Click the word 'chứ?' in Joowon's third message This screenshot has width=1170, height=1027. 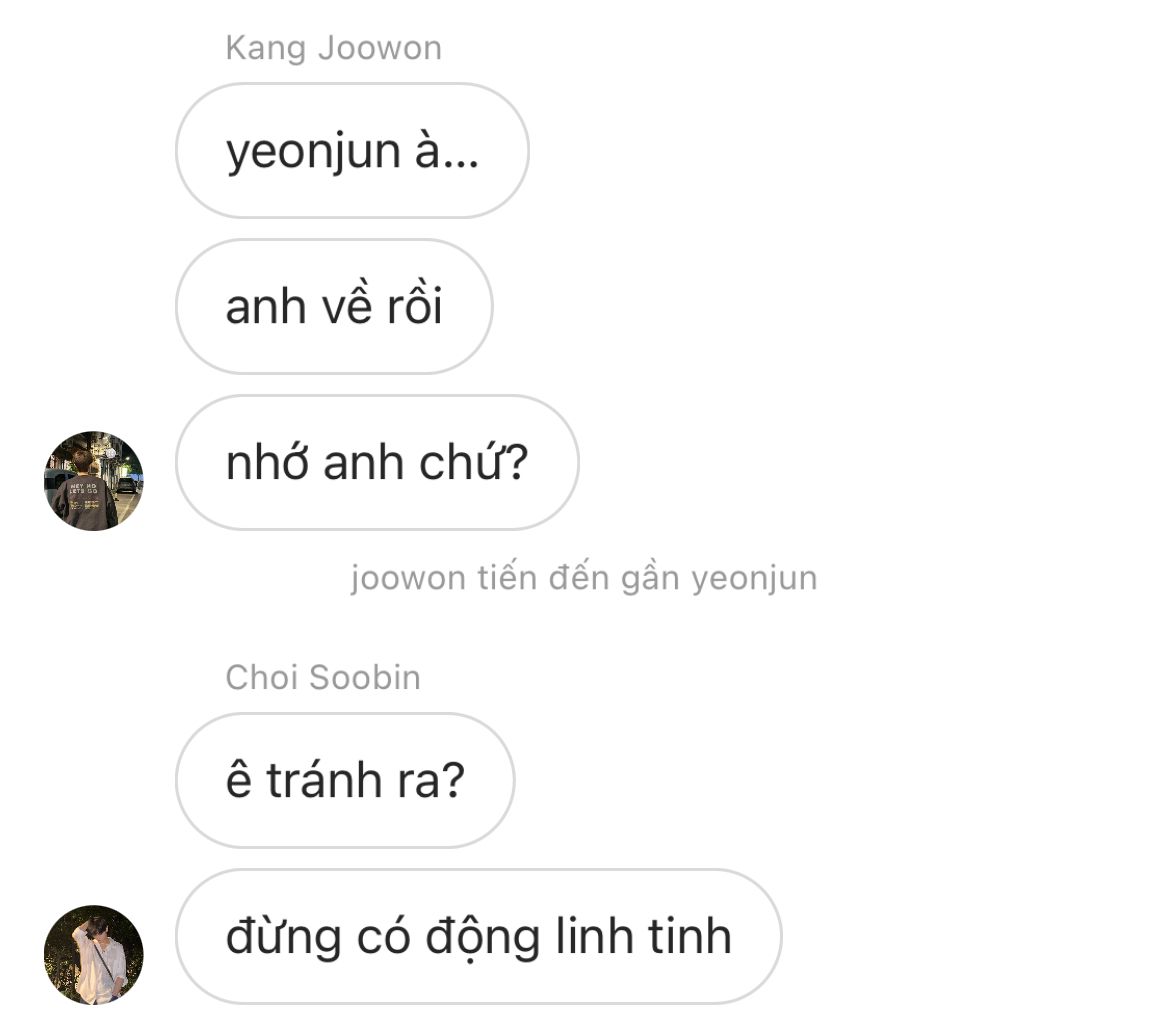point(474,462)
